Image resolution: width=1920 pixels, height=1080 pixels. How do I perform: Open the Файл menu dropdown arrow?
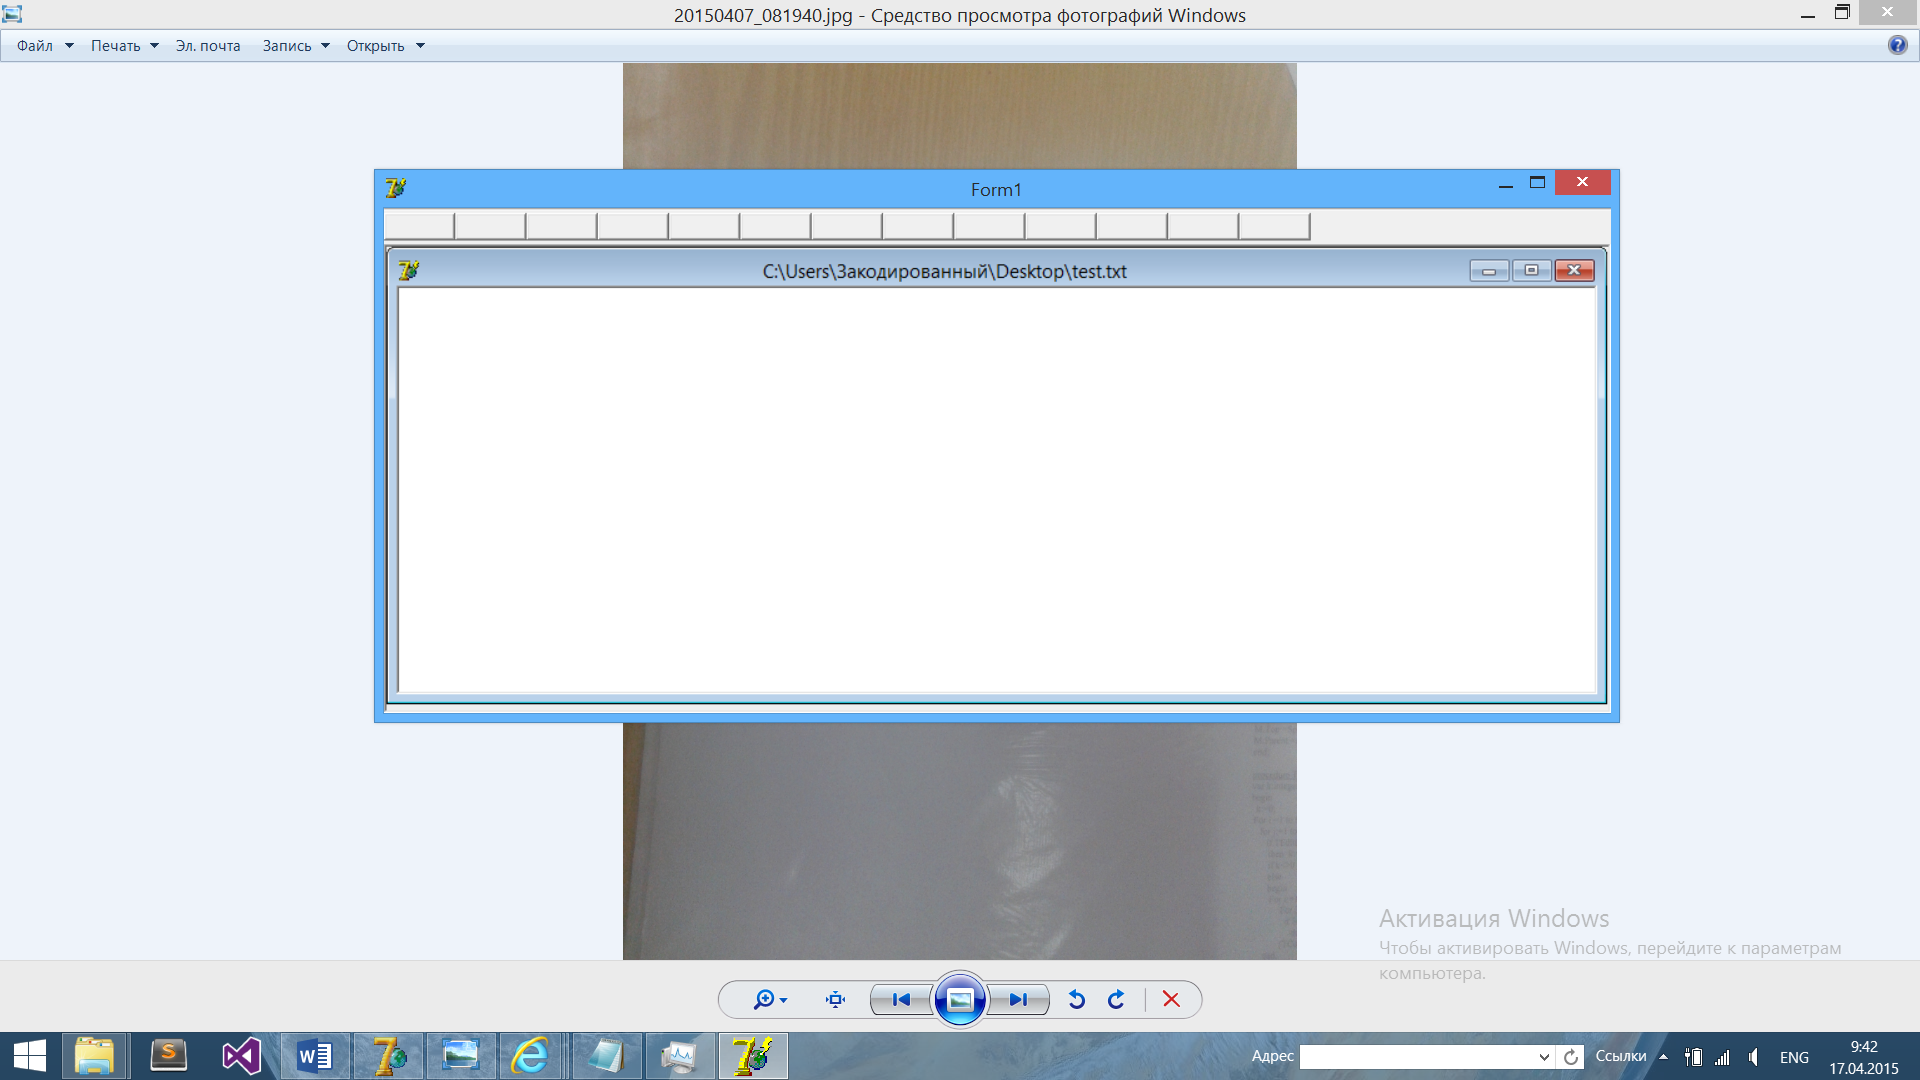coord(69,46)
